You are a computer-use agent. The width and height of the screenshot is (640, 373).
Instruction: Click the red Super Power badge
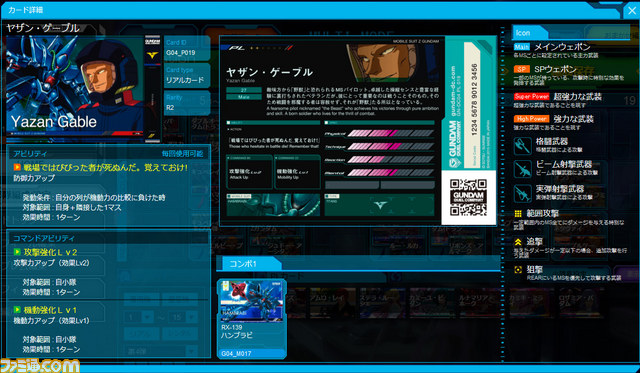click(x=531, y=97)
